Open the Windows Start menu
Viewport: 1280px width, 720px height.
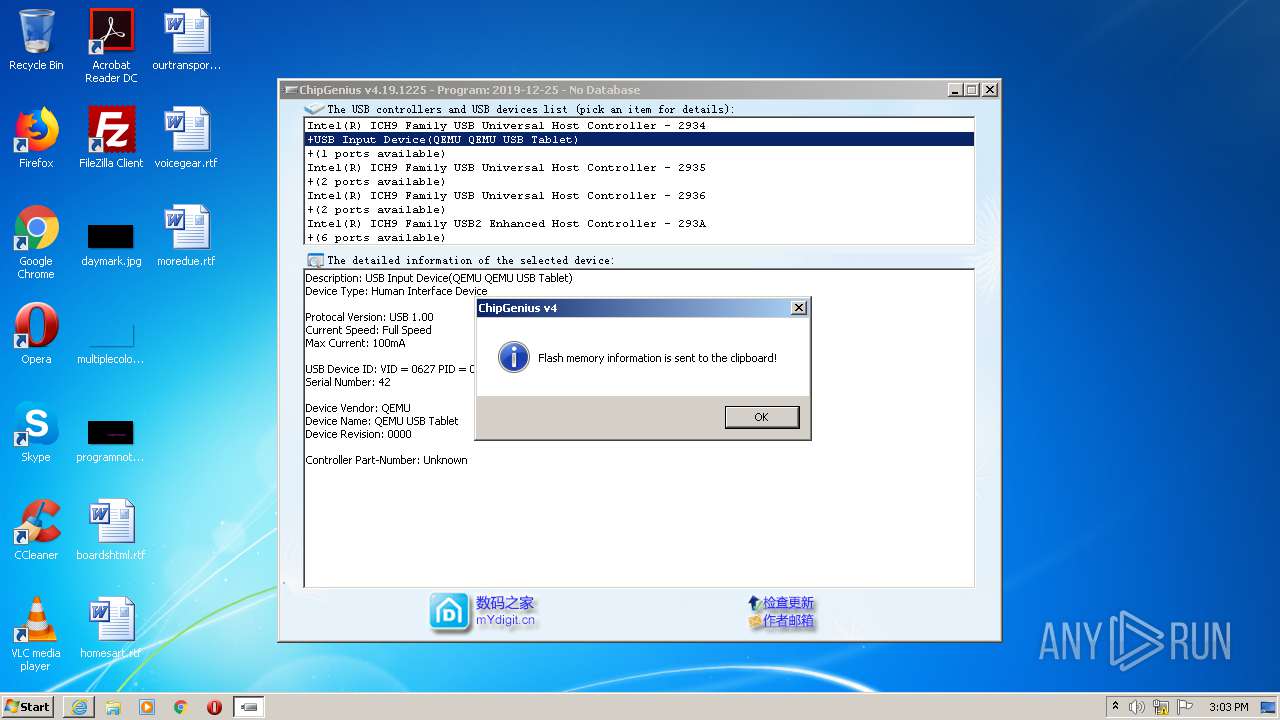click(x=28, y=706)
